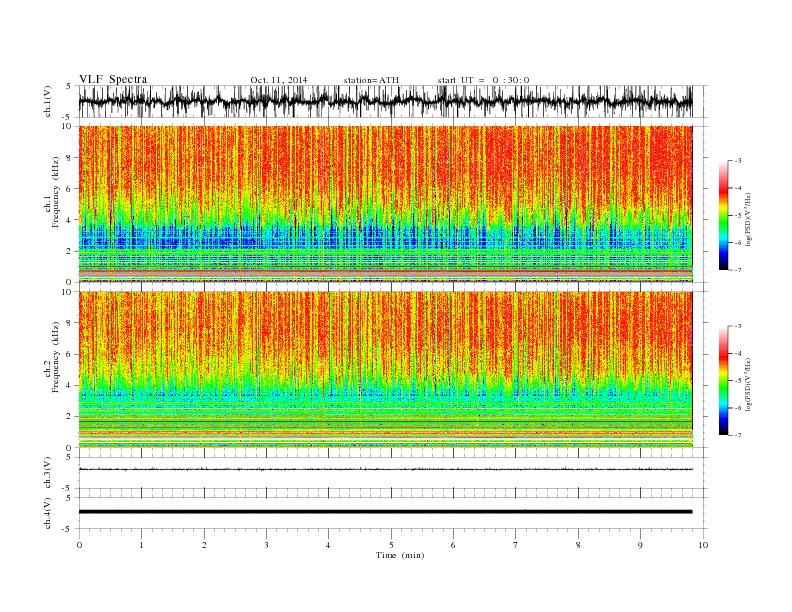Image resolution: width=792 pixels, height=612 pixels.
Task: Click the Time axis tick label "3"
Action: [266, 545]
